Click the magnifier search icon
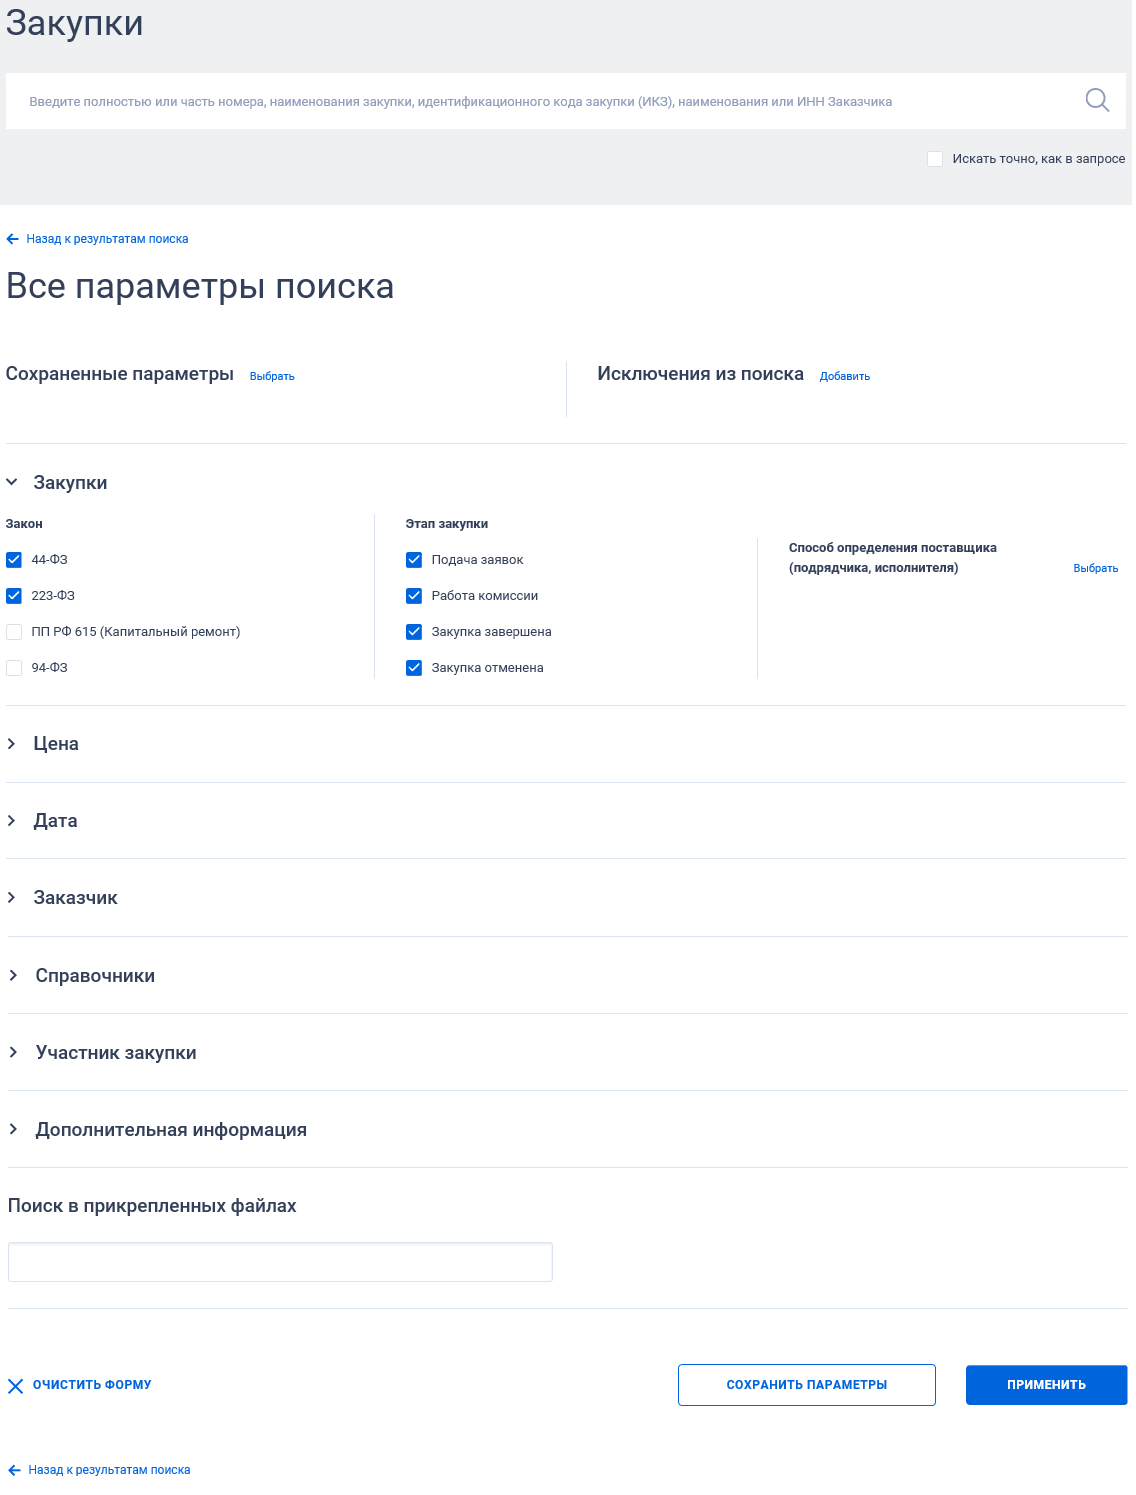 [1097, 100]
